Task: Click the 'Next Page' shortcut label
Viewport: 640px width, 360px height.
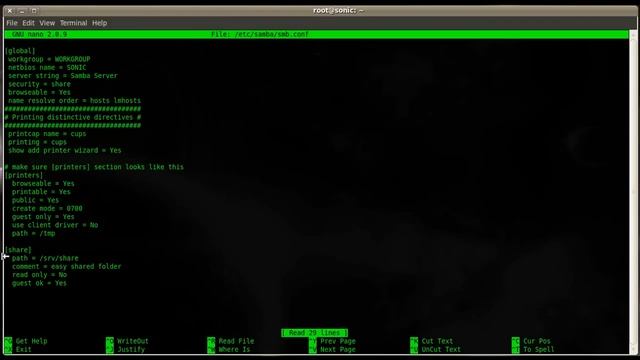Action: pos(338,349)
